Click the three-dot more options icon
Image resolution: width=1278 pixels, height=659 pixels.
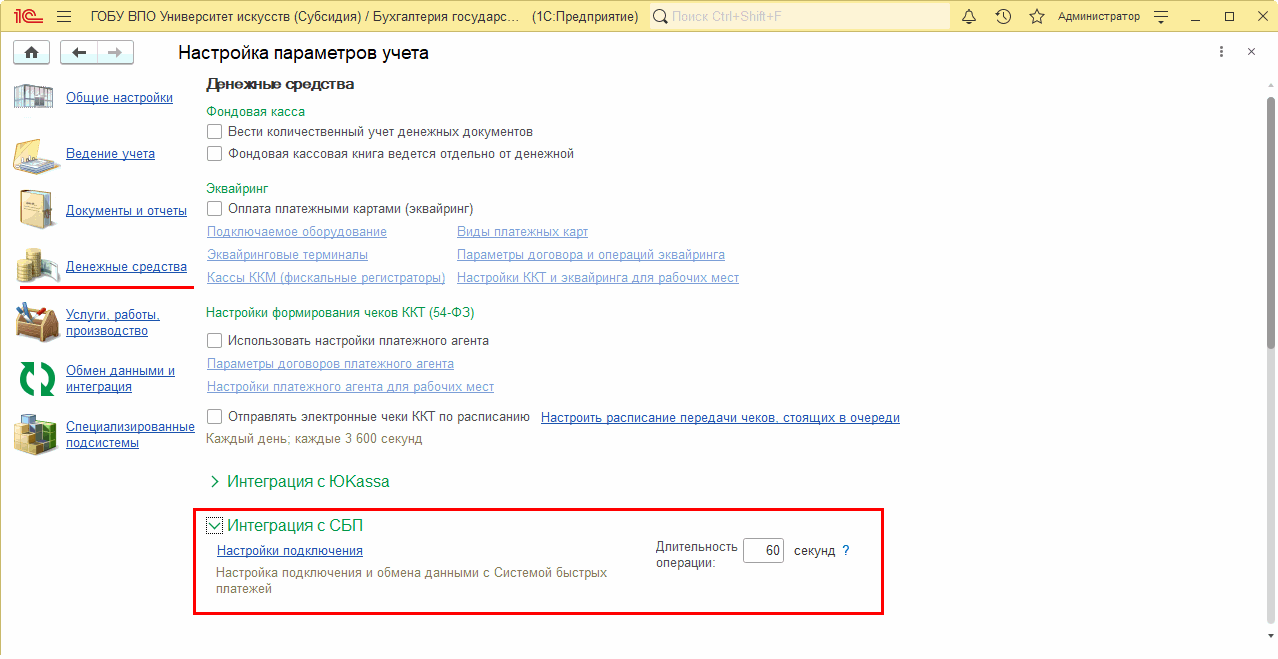[1221, 52]
